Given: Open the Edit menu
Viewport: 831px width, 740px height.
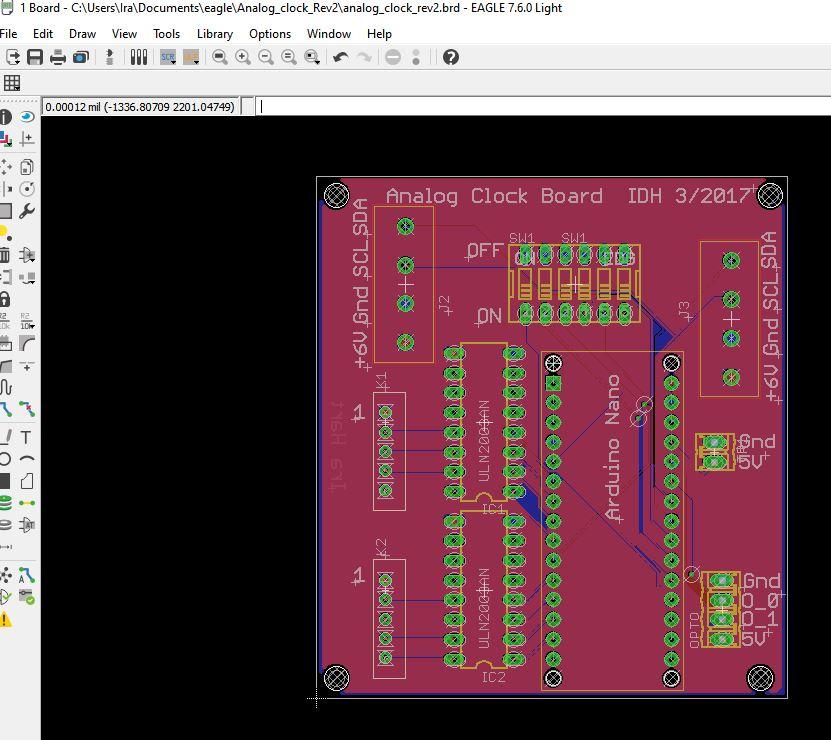Looking at the screenshot, I should [42, 34].
